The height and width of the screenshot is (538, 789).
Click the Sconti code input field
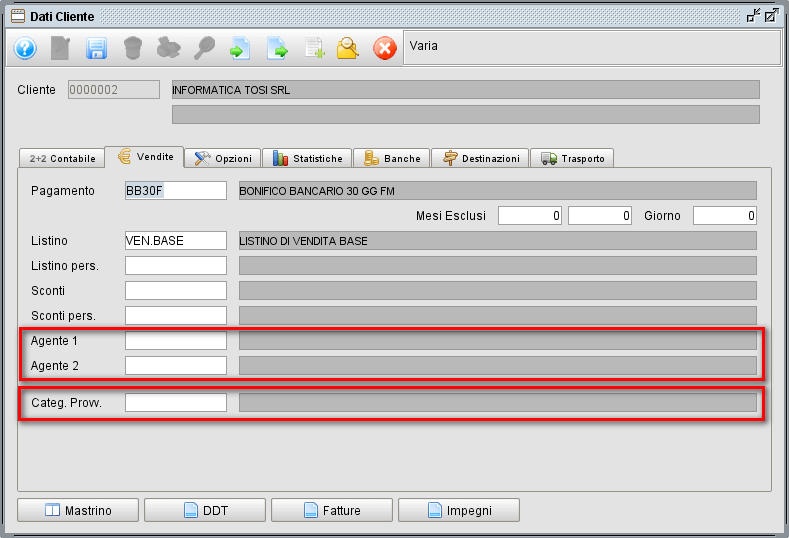[176, 290]
